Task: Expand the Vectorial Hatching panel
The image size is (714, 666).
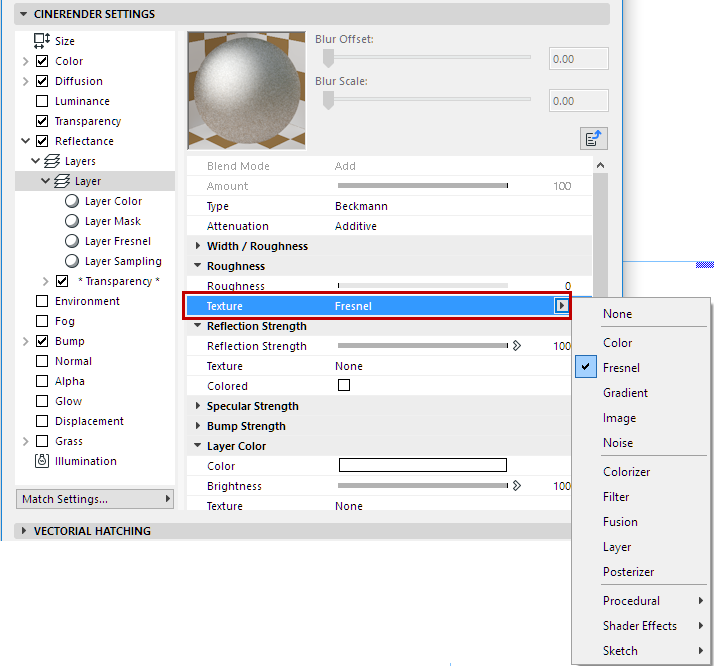Action: (24, 531)
